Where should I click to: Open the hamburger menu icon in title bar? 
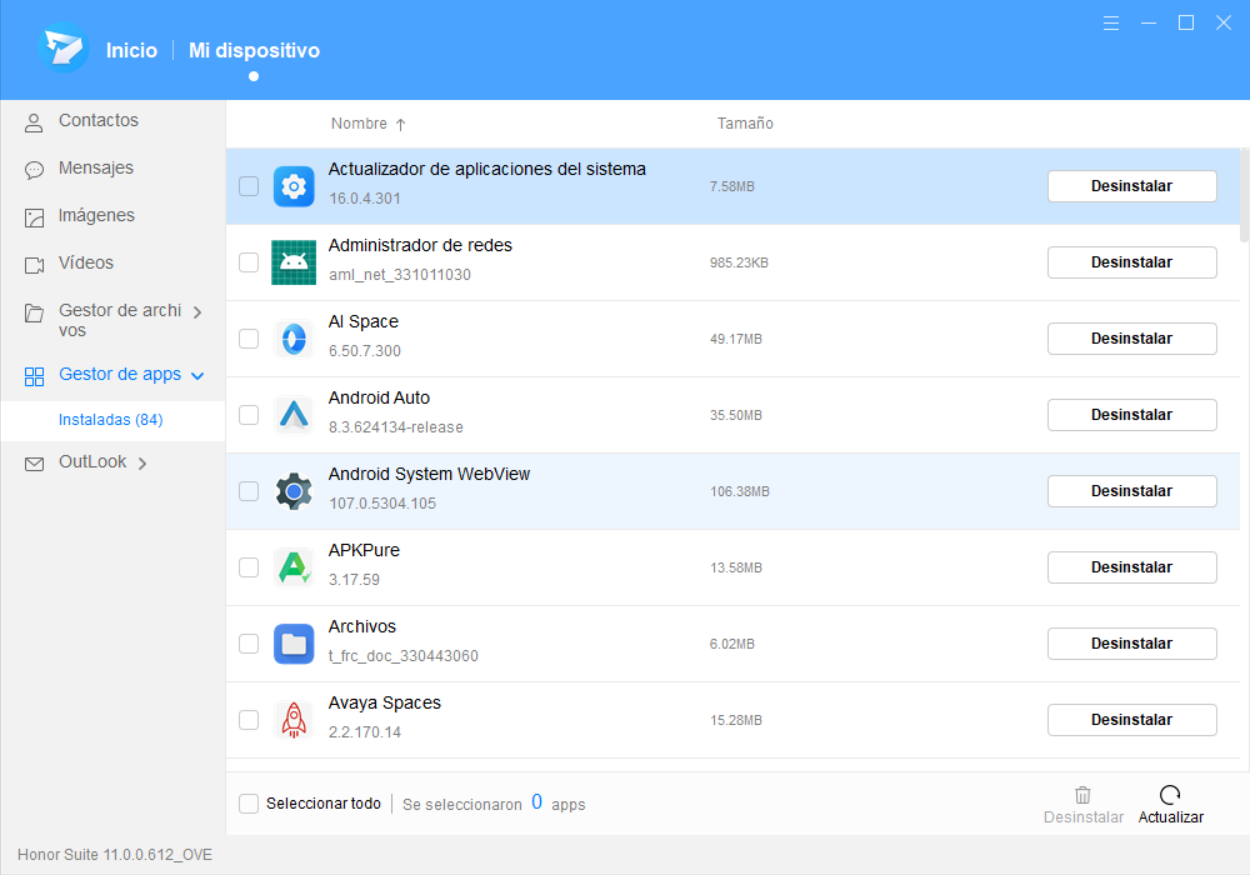coord(1111,23)
